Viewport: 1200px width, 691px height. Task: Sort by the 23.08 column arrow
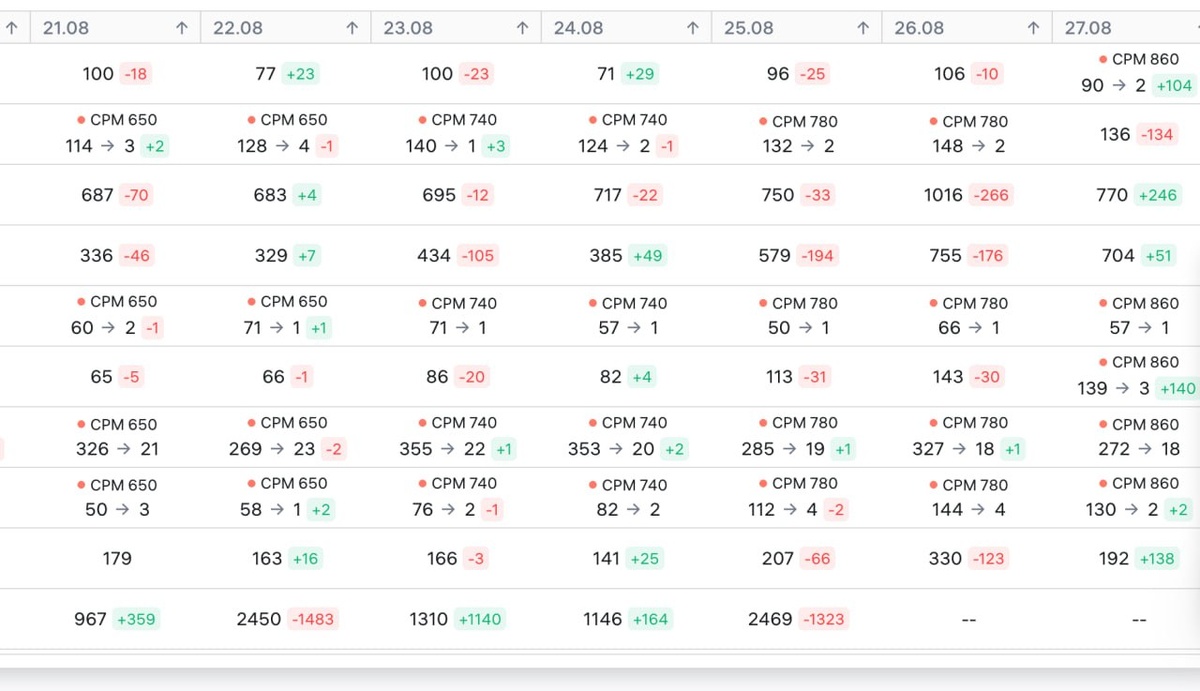coord(522,29)
